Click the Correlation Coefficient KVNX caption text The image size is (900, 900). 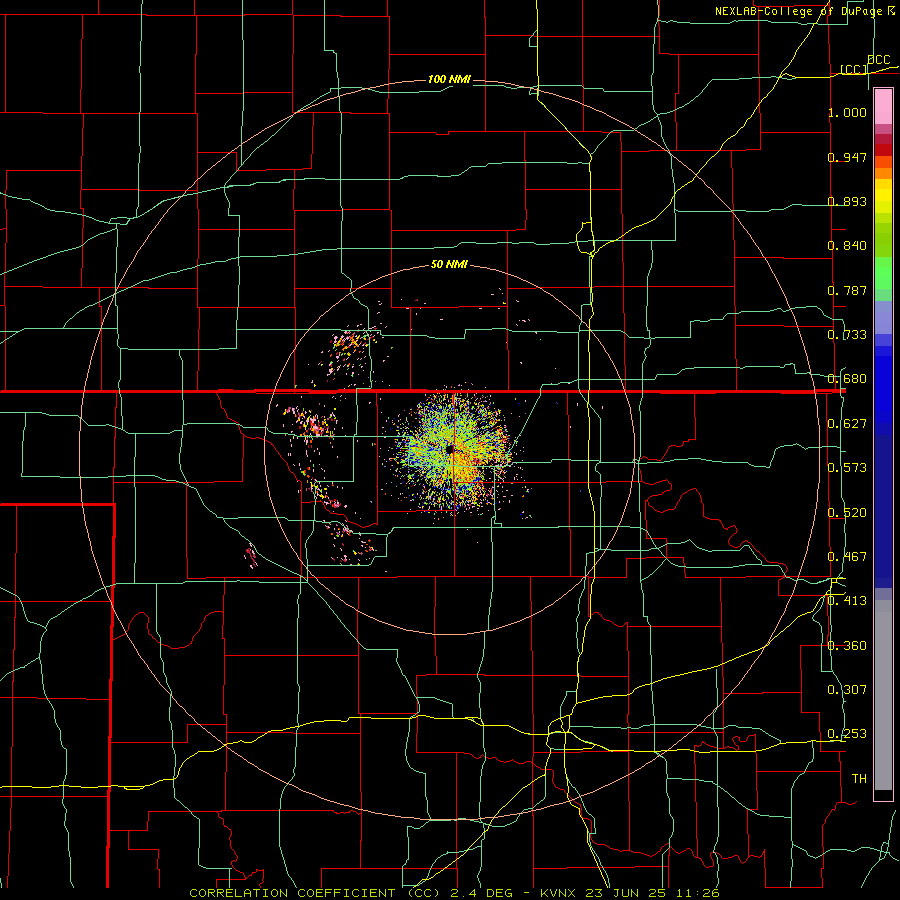454,893
